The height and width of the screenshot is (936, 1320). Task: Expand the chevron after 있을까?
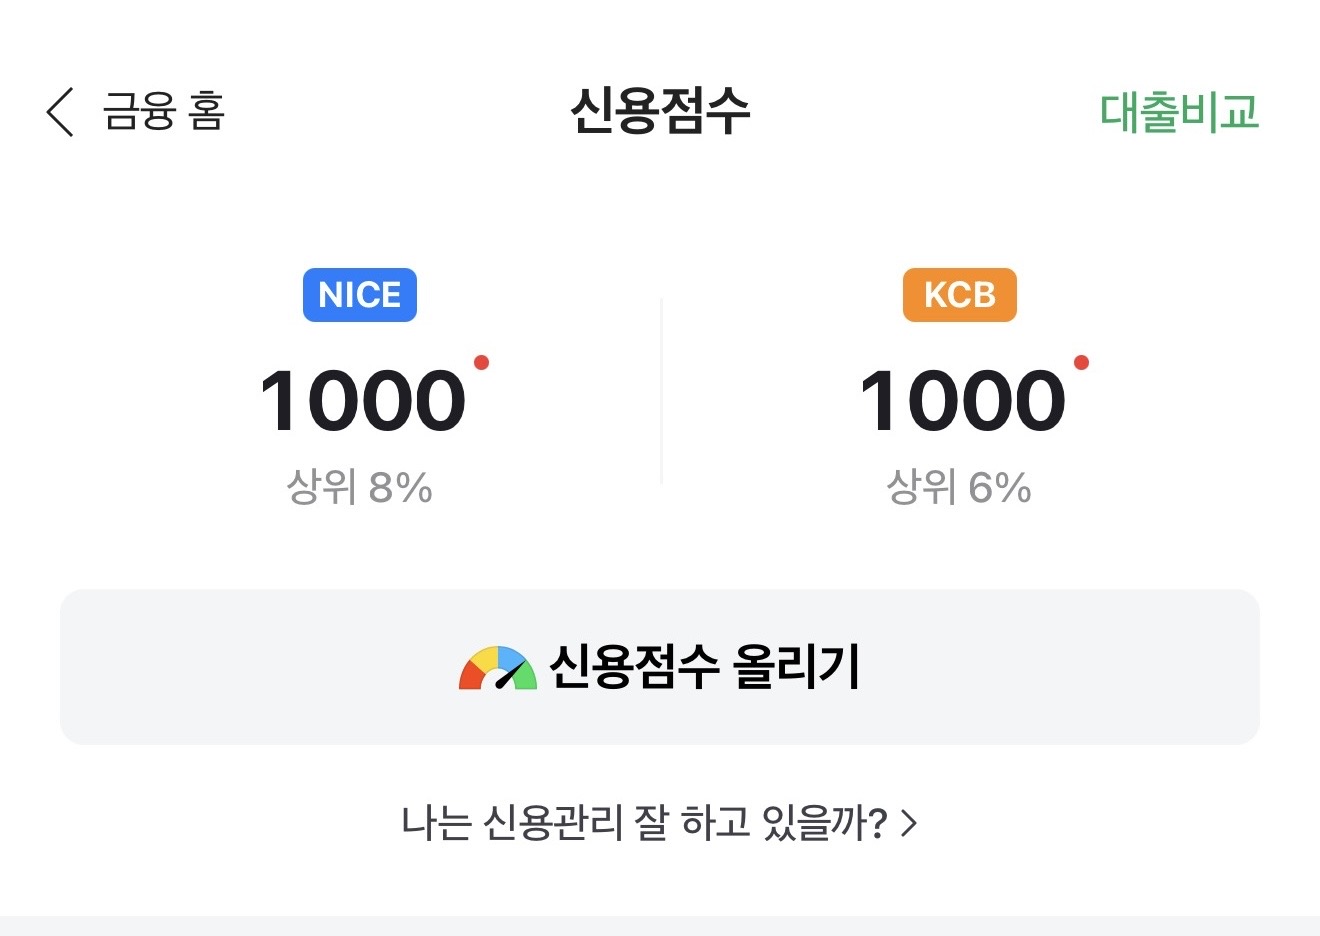[909, 823]
